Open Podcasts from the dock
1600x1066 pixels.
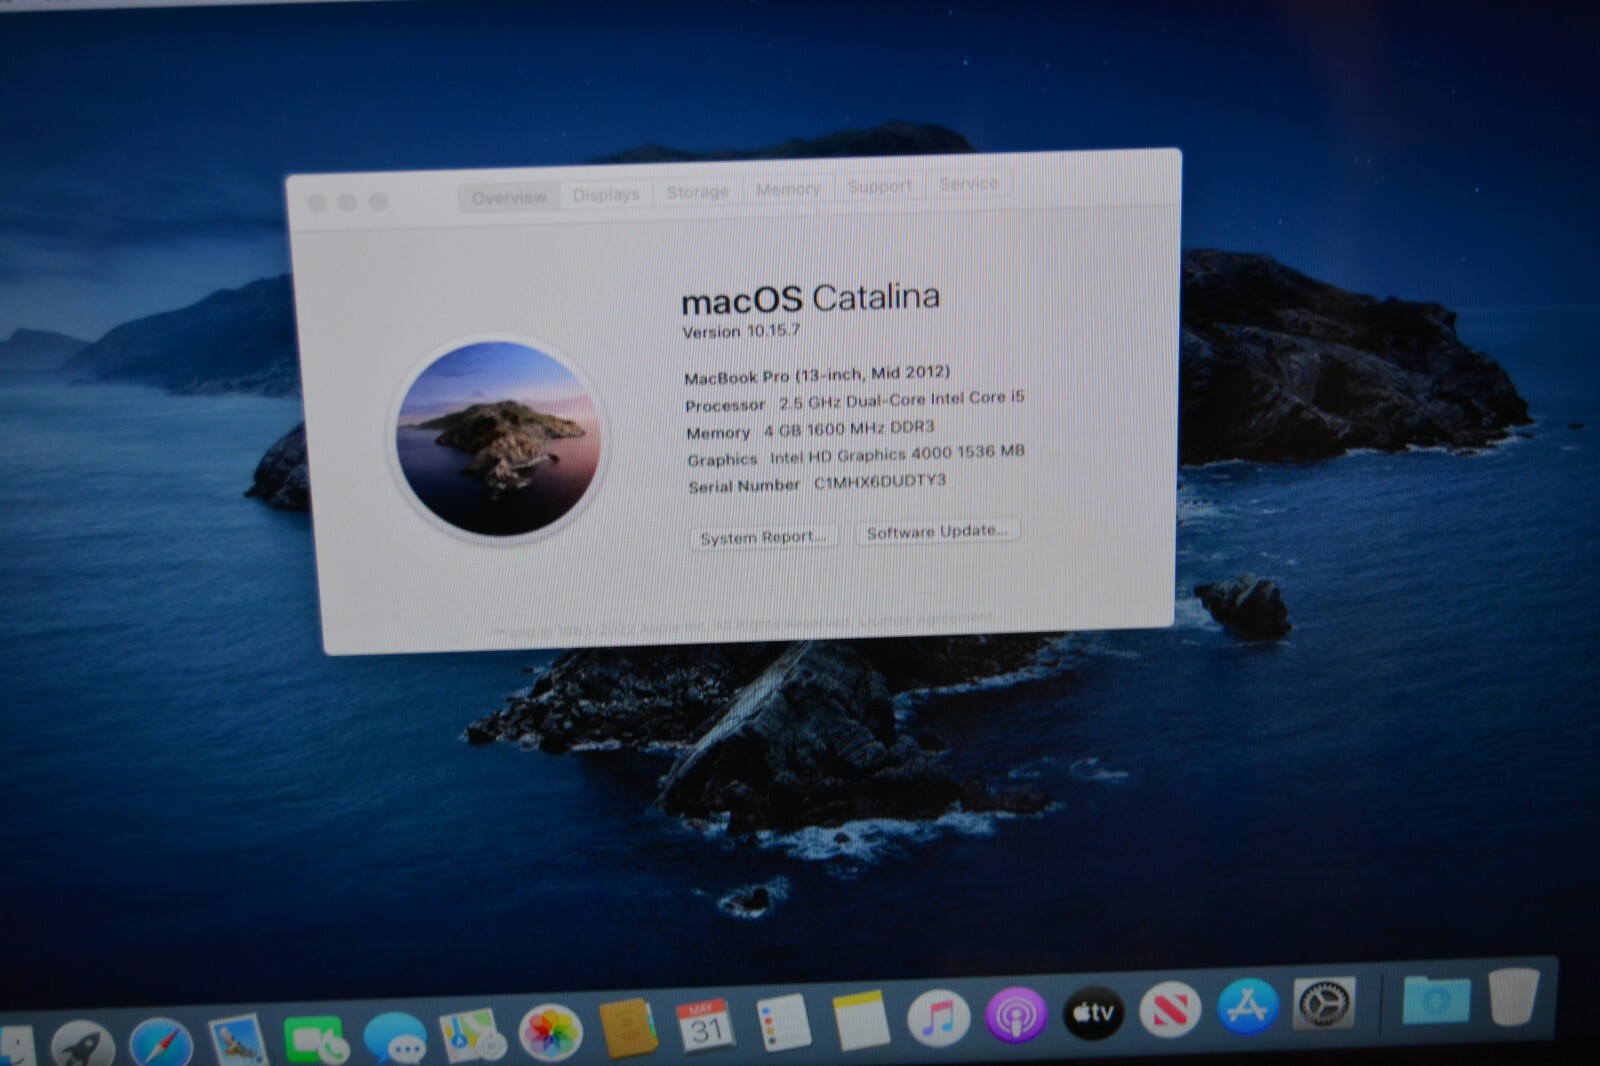[1016, 1016]
